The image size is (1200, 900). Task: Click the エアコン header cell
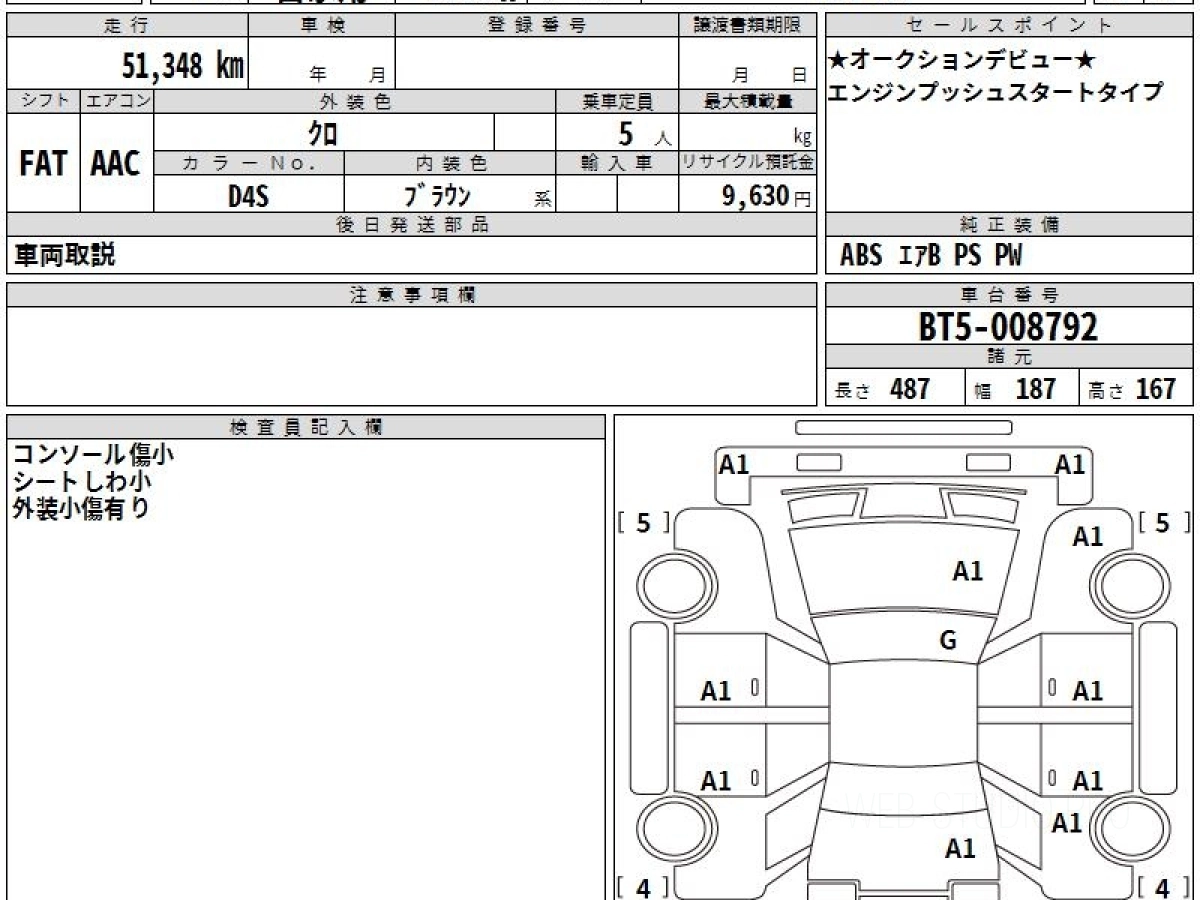click(x=117, y=101)
